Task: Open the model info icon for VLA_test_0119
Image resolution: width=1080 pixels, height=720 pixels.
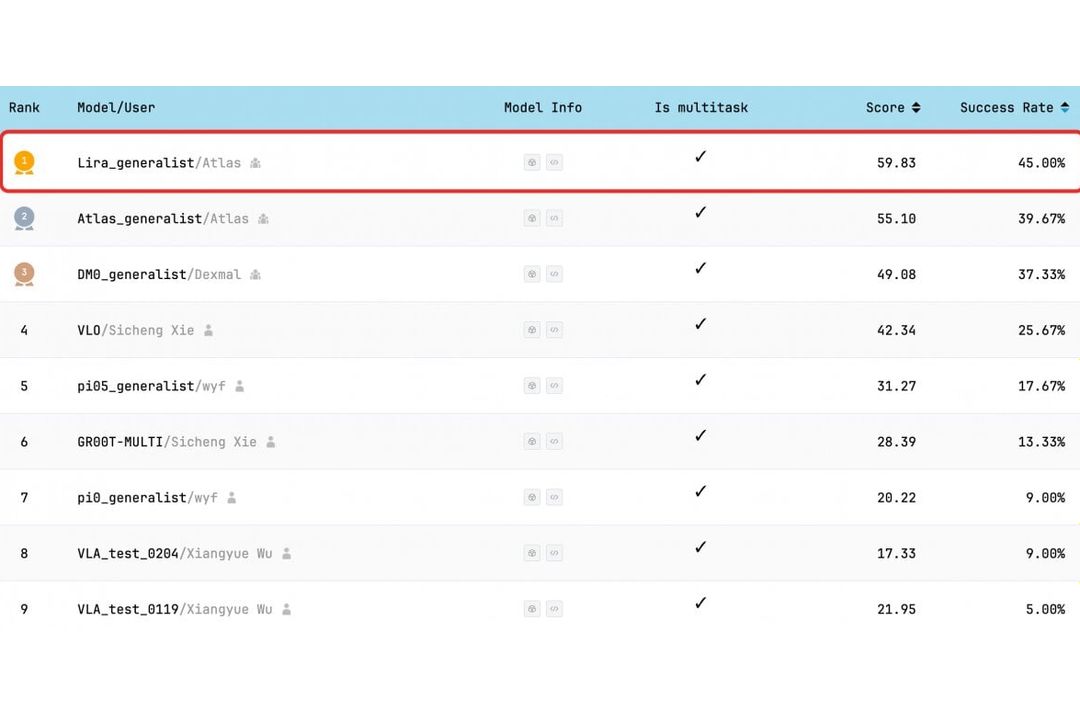Action: pyautogui.click(x=532, y=609)
